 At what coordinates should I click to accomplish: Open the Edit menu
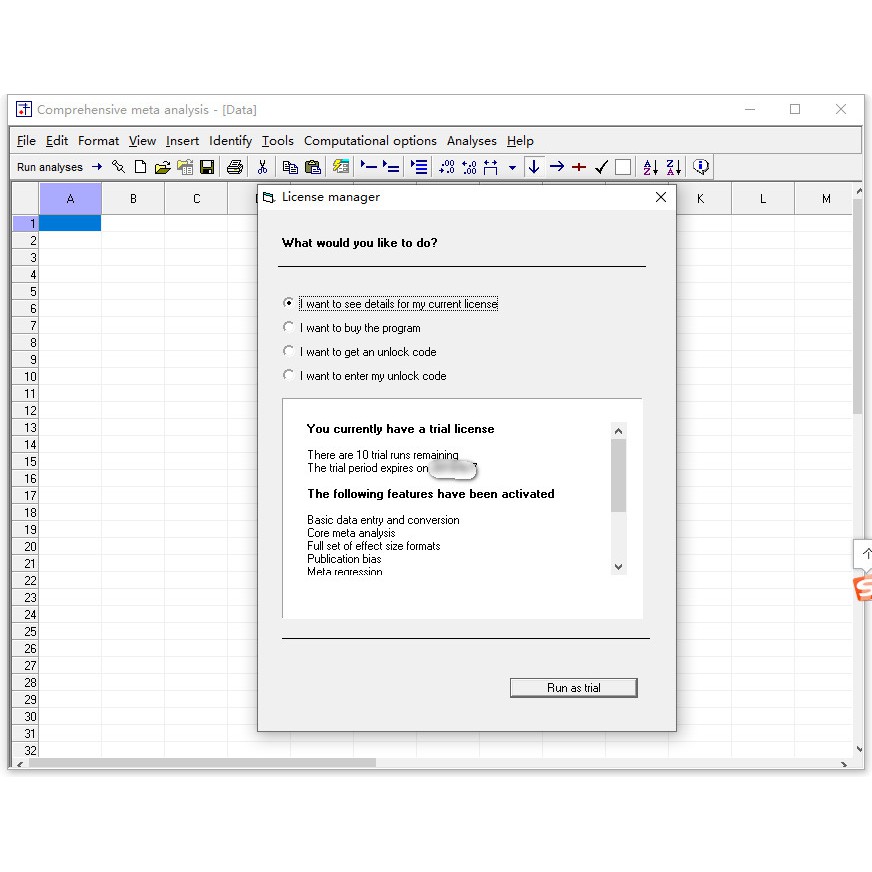57,141
